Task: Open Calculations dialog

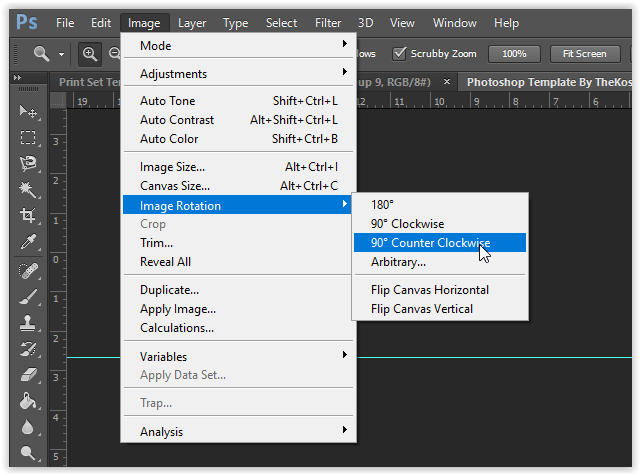Action: click(x=239, y=328)
